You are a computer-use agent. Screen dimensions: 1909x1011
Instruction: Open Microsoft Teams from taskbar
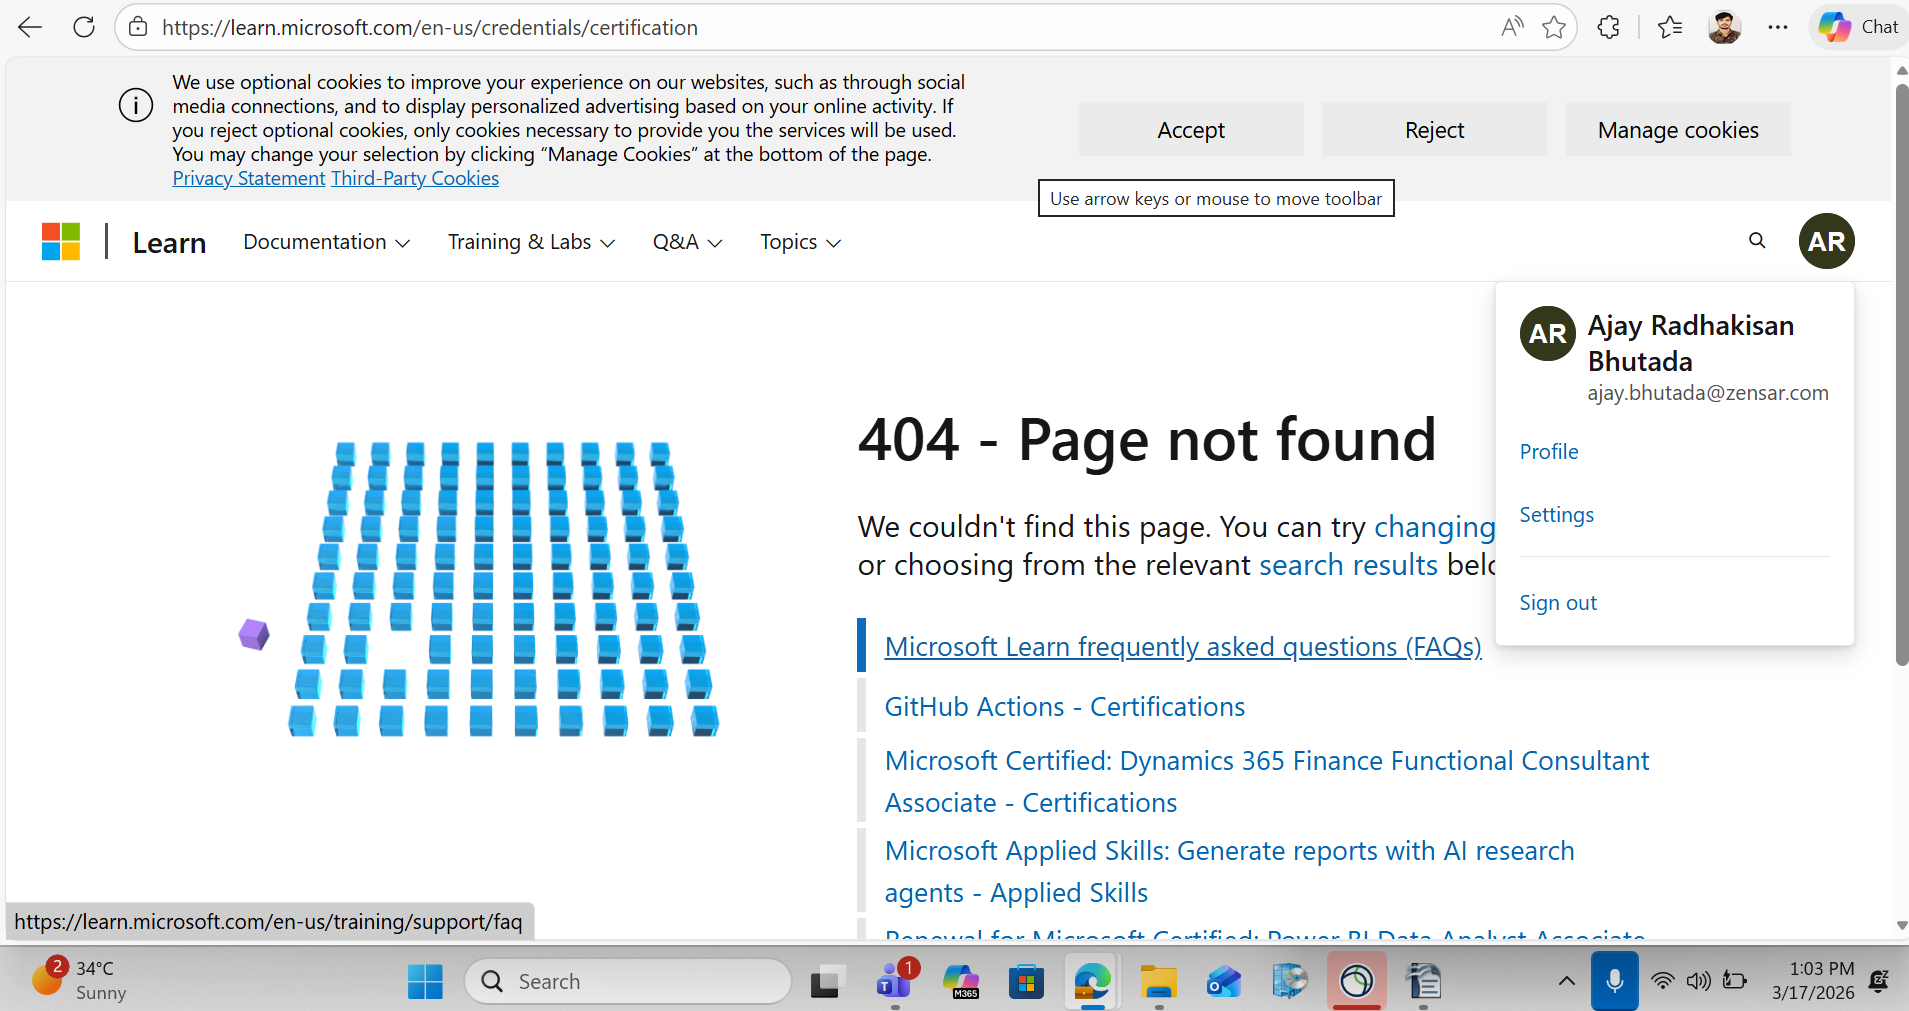[894, 981]
